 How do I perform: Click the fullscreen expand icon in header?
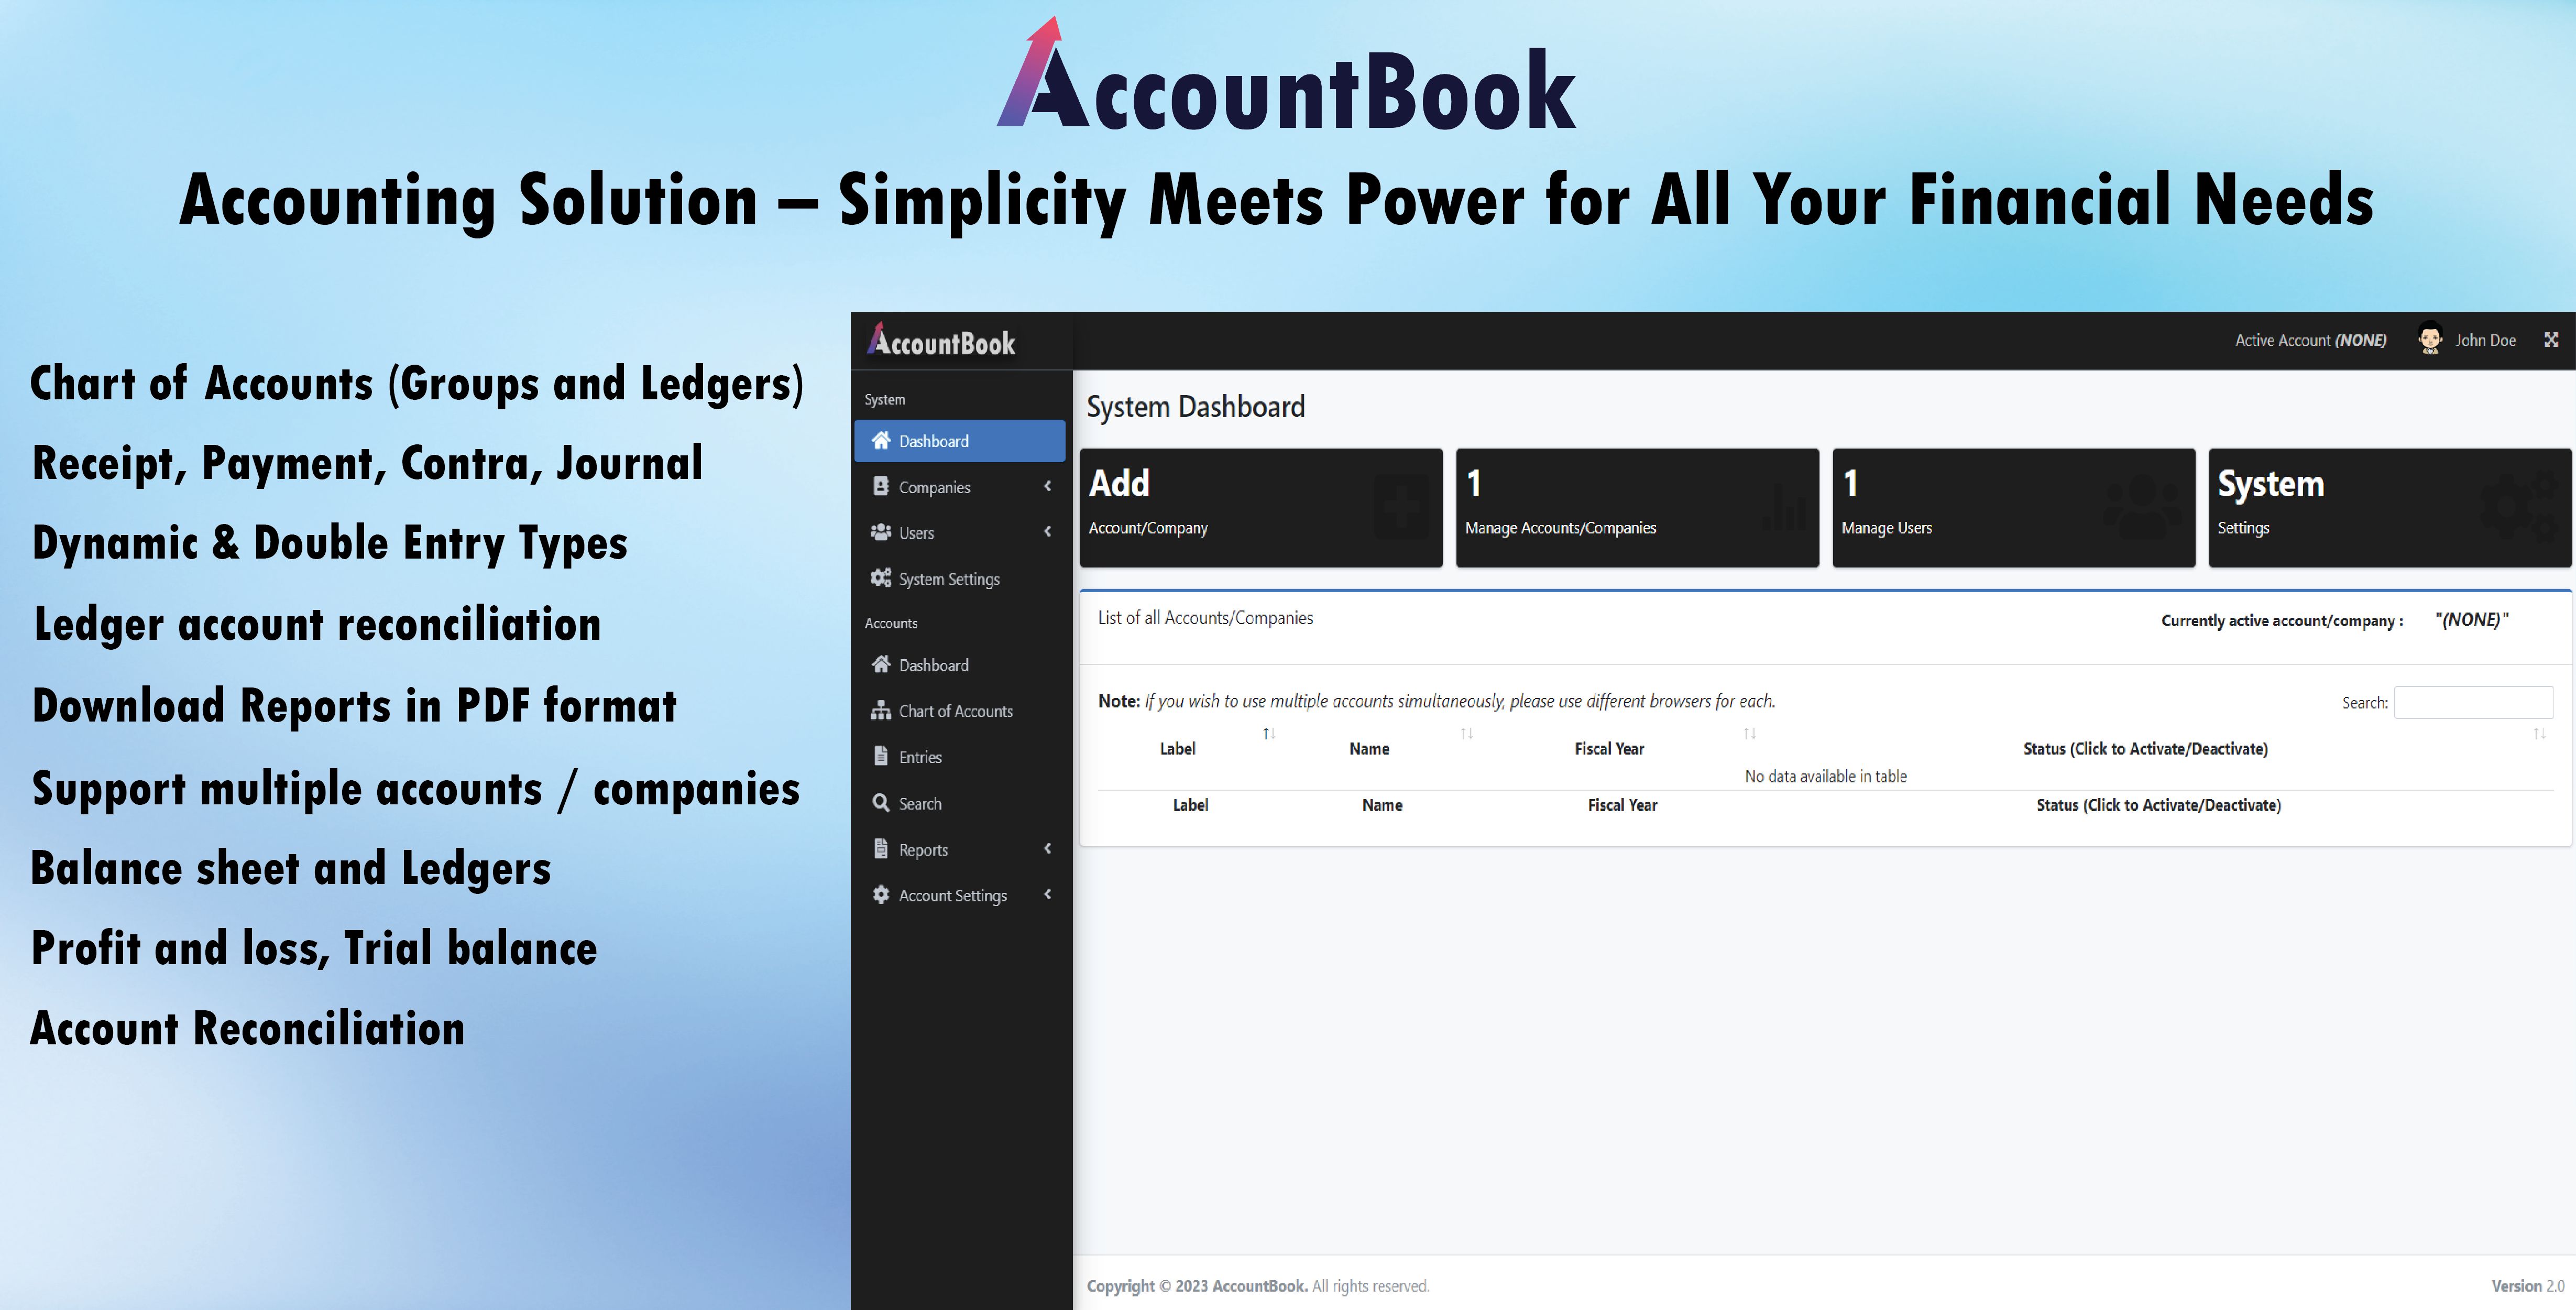point(2550,340)
